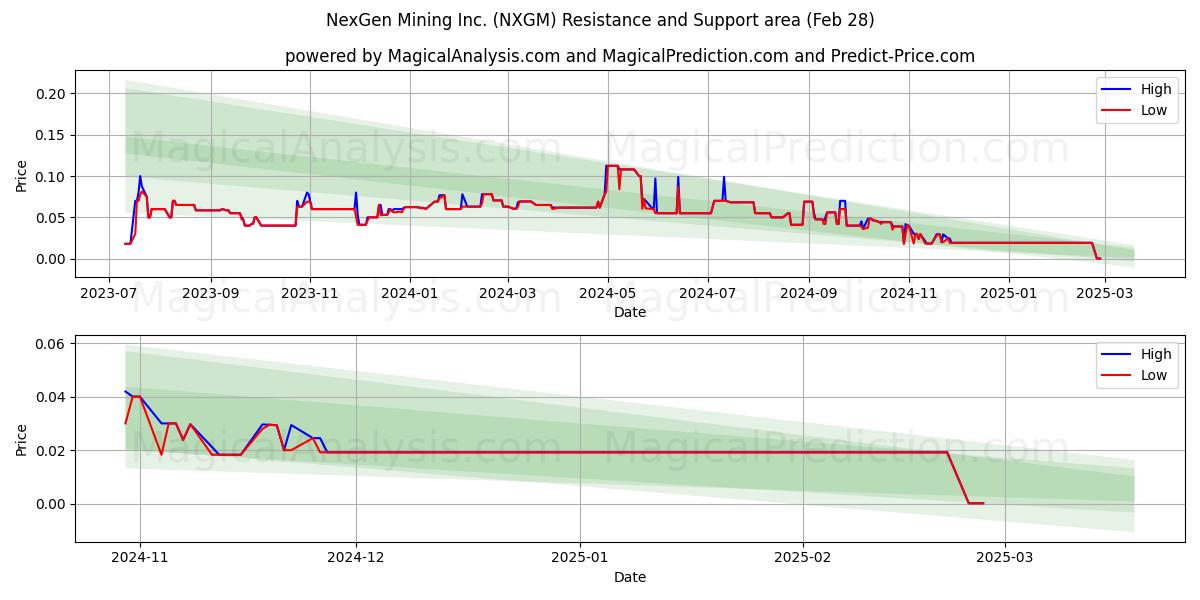Click the '2025-03' x-axis label in top chart
The height and width of the screenshot is (600, 1200).
coord(1105,294)
